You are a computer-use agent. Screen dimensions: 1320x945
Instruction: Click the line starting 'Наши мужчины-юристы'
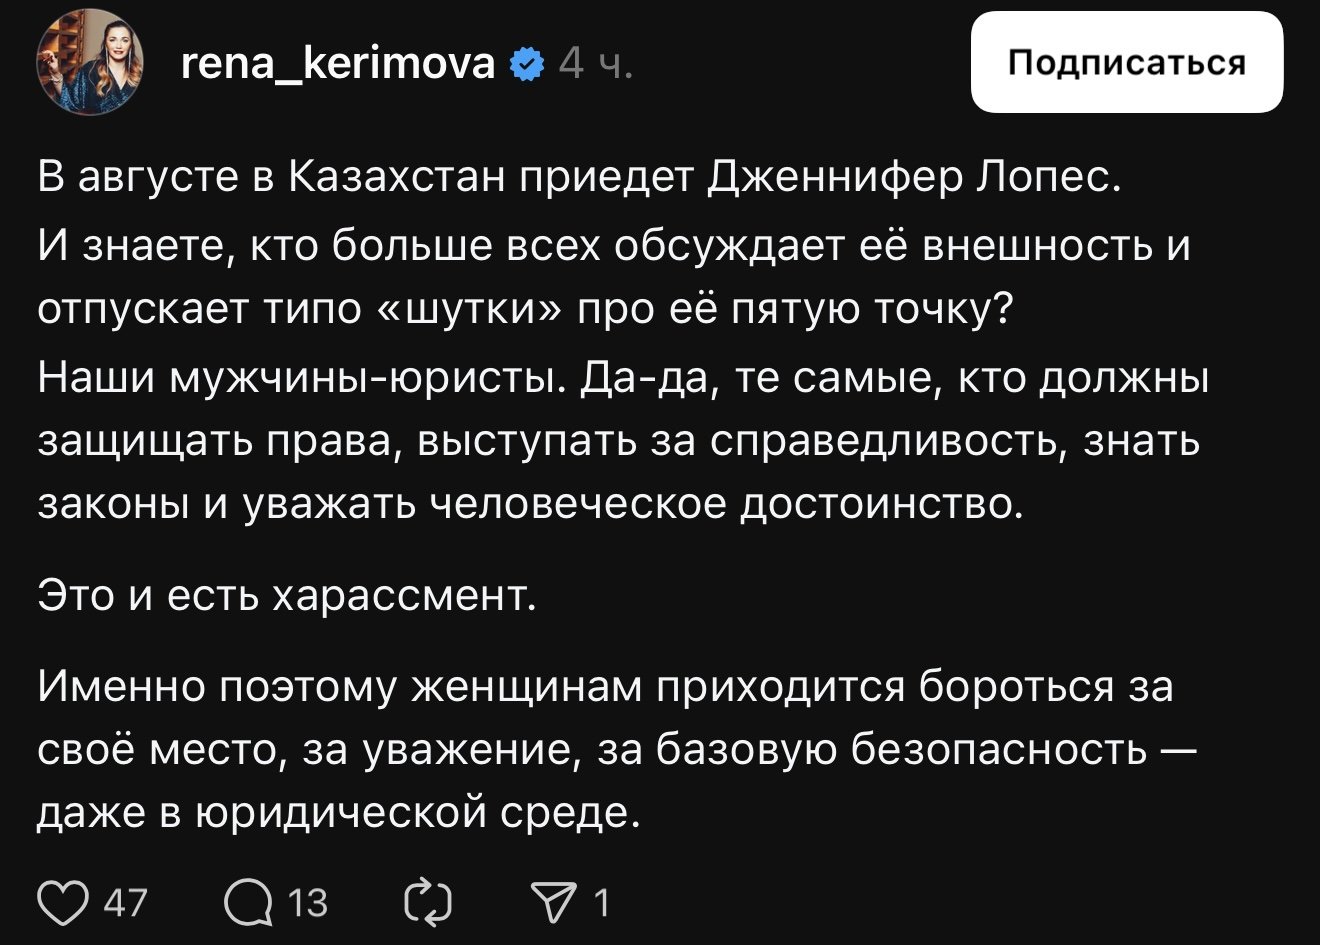coord(623,379)
